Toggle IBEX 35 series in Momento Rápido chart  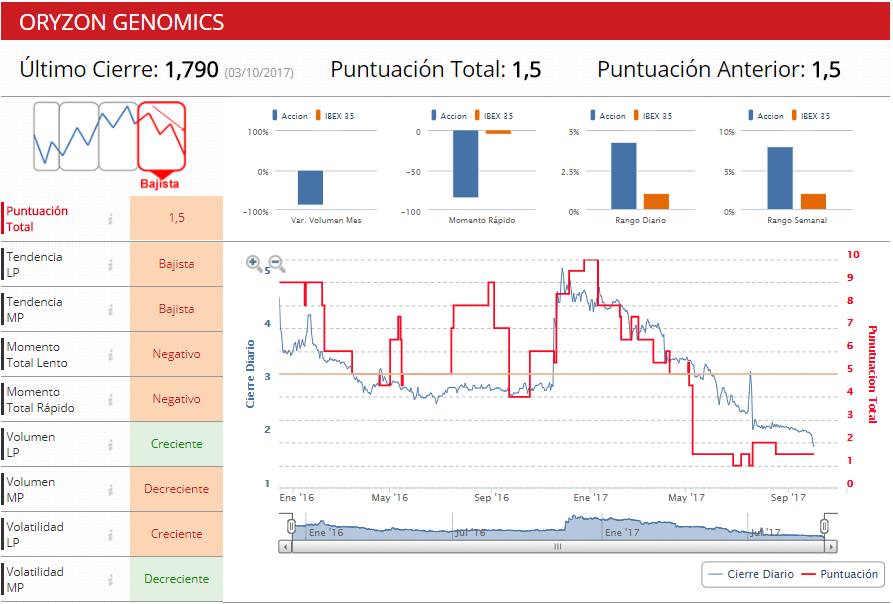pos(493,116)
